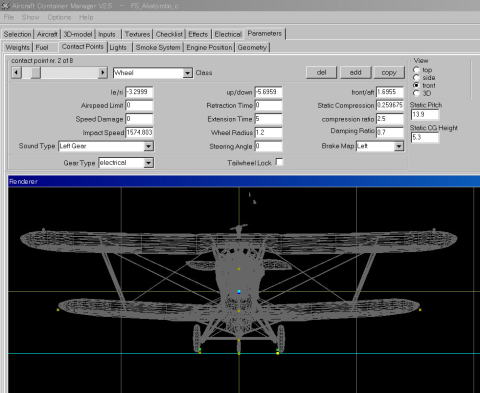Click the left scroll arrow for contact point
The image size is (480, 393).
pos(16,72)
